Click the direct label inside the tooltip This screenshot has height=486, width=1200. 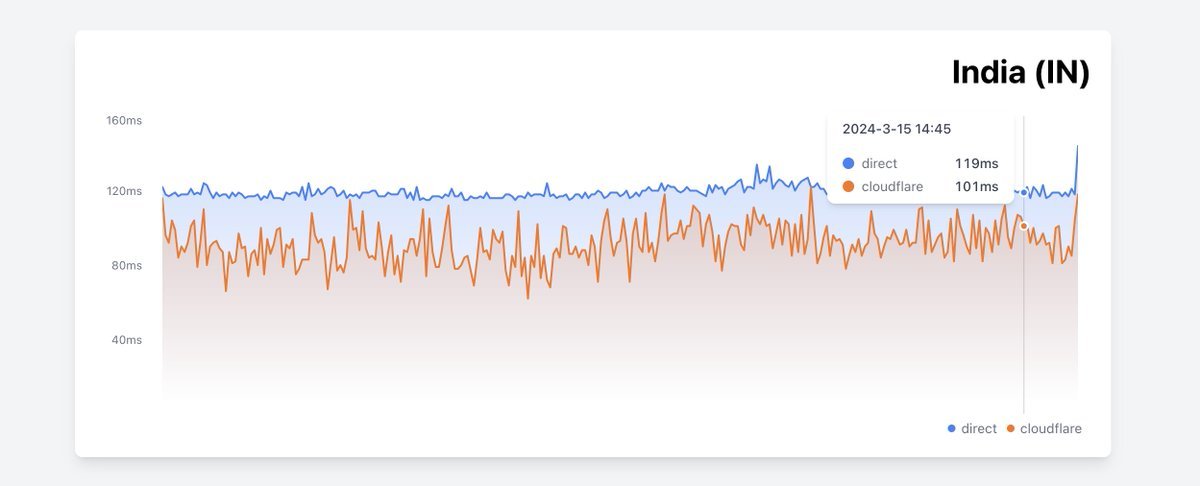tap(879, 163)
